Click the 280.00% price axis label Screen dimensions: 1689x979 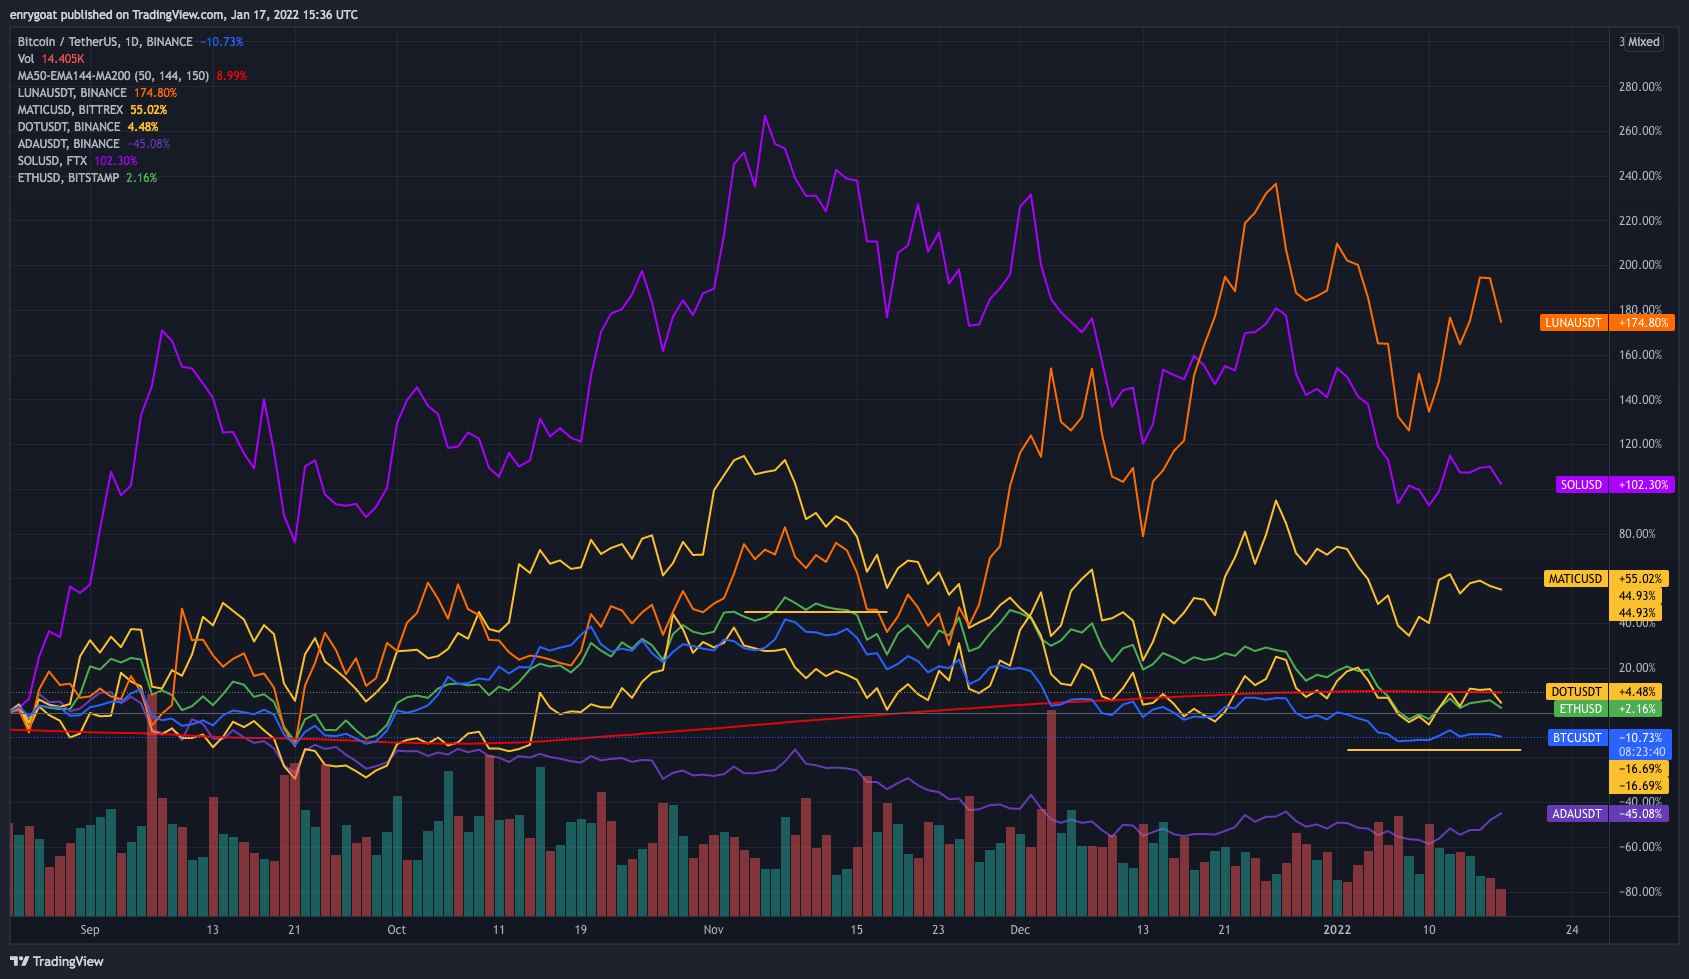tap(1640, 87)
